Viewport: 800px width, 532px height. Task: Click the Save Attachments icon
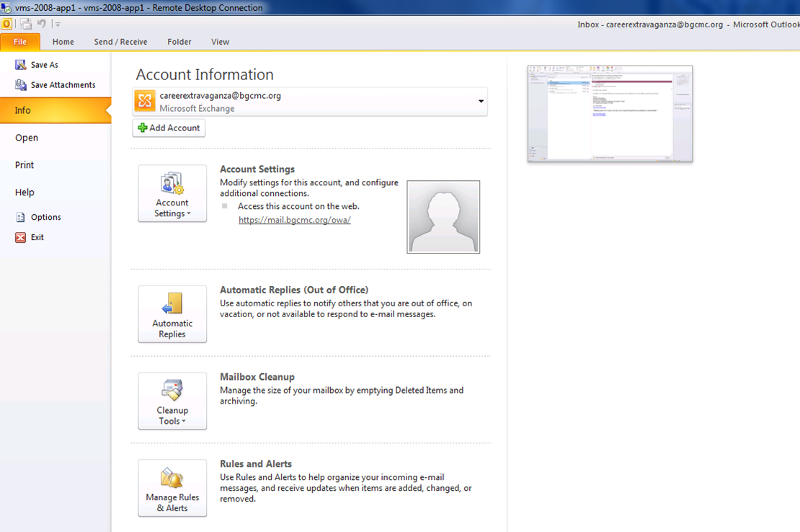tap(20, 85)
